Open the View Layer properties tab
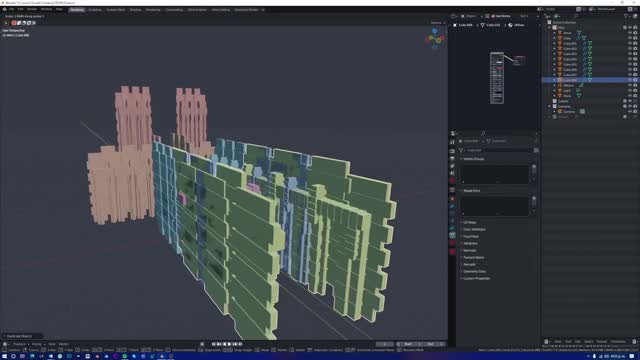Viewport: 640px width, 360px height. [x=452, y=166]
